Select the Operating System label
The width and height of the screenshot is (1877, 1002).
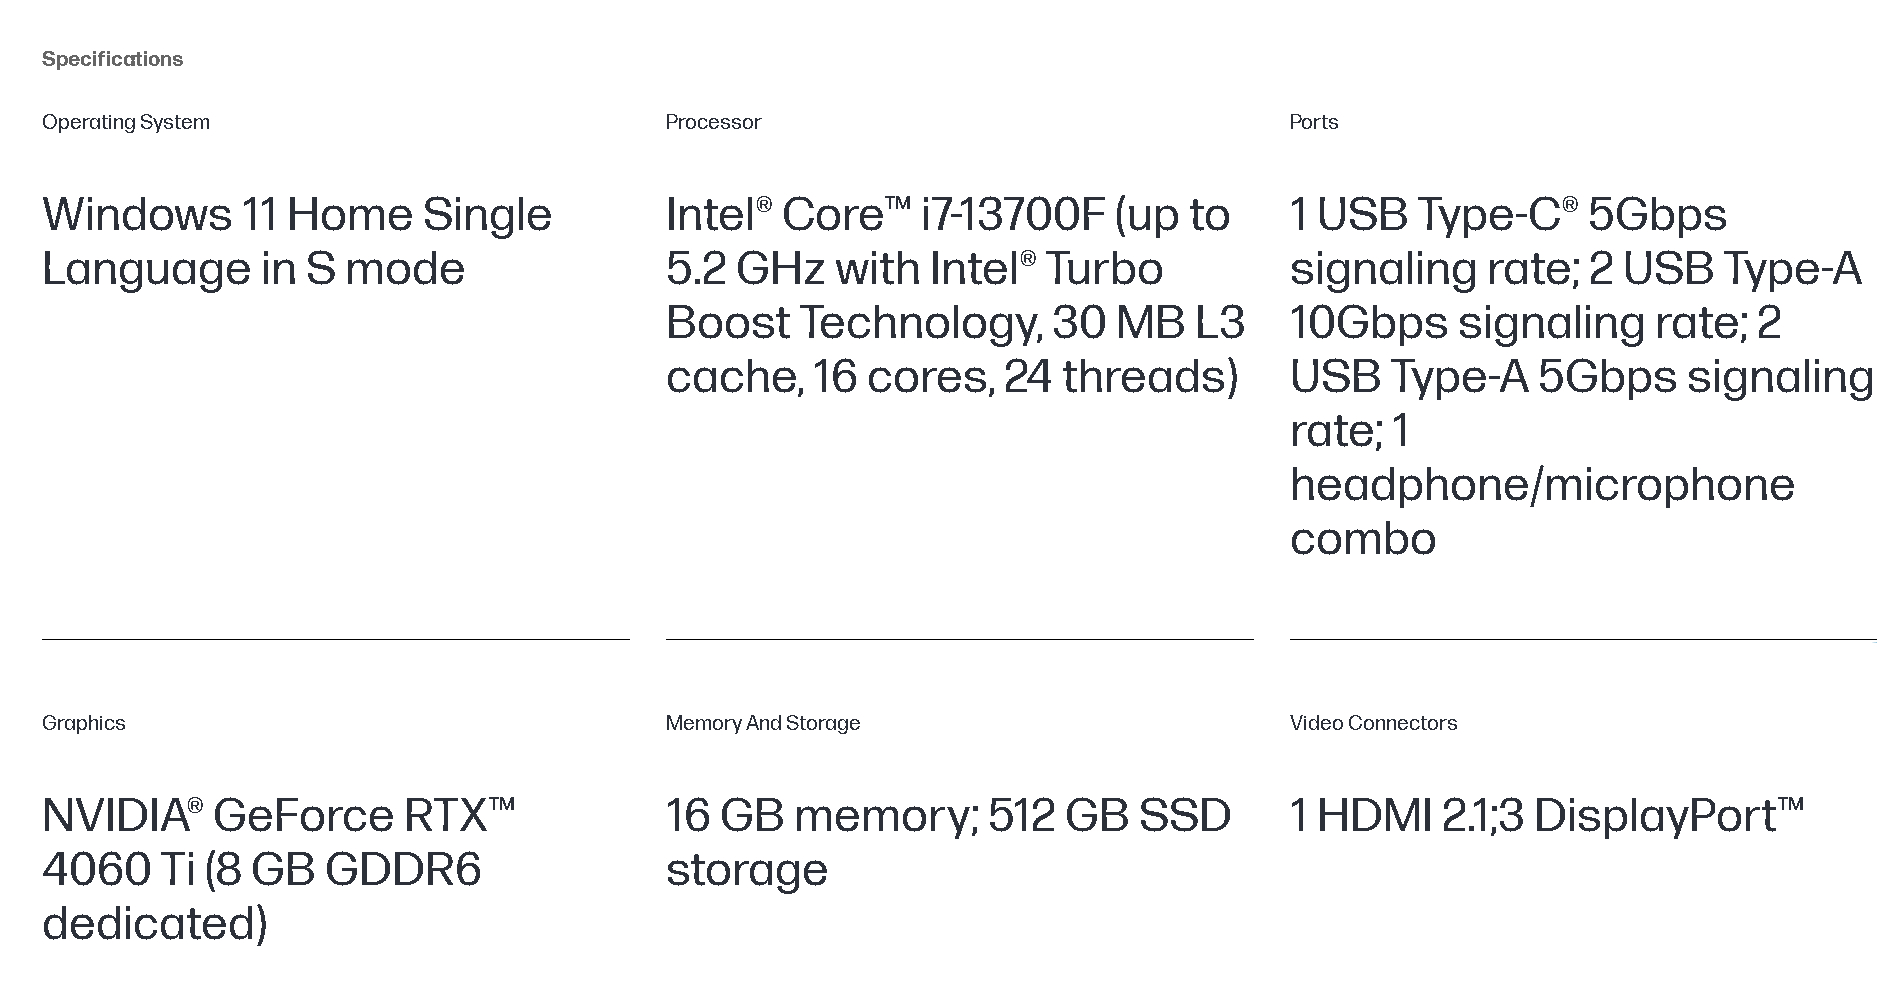(126, 122)
